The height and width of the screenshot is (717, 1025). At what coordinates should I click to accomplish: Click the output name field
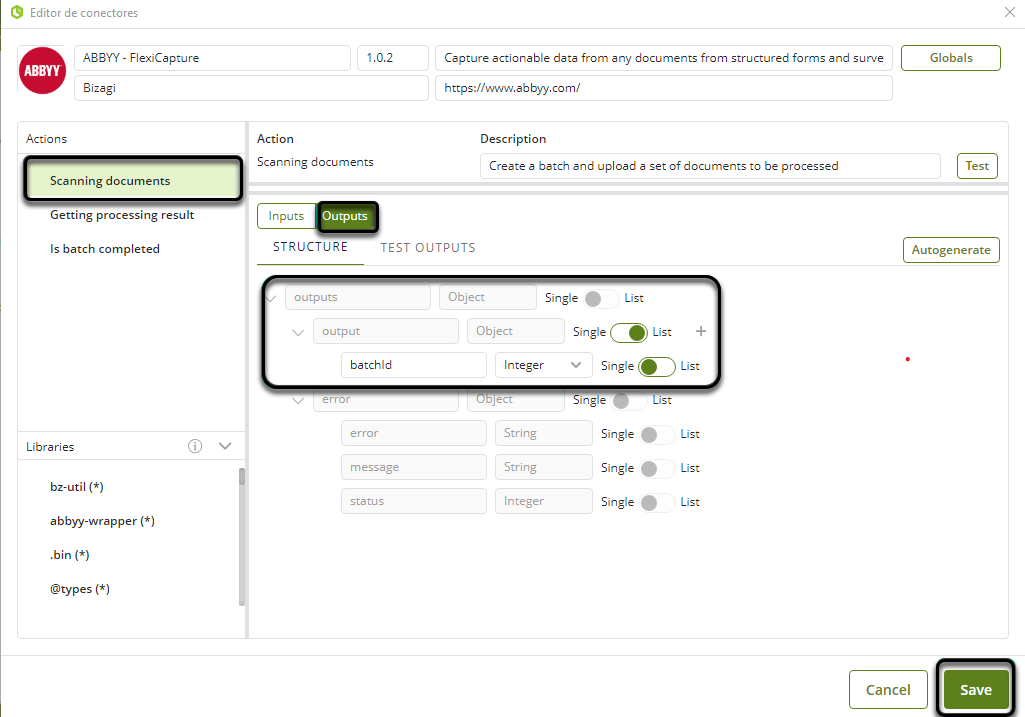point(386,331)
